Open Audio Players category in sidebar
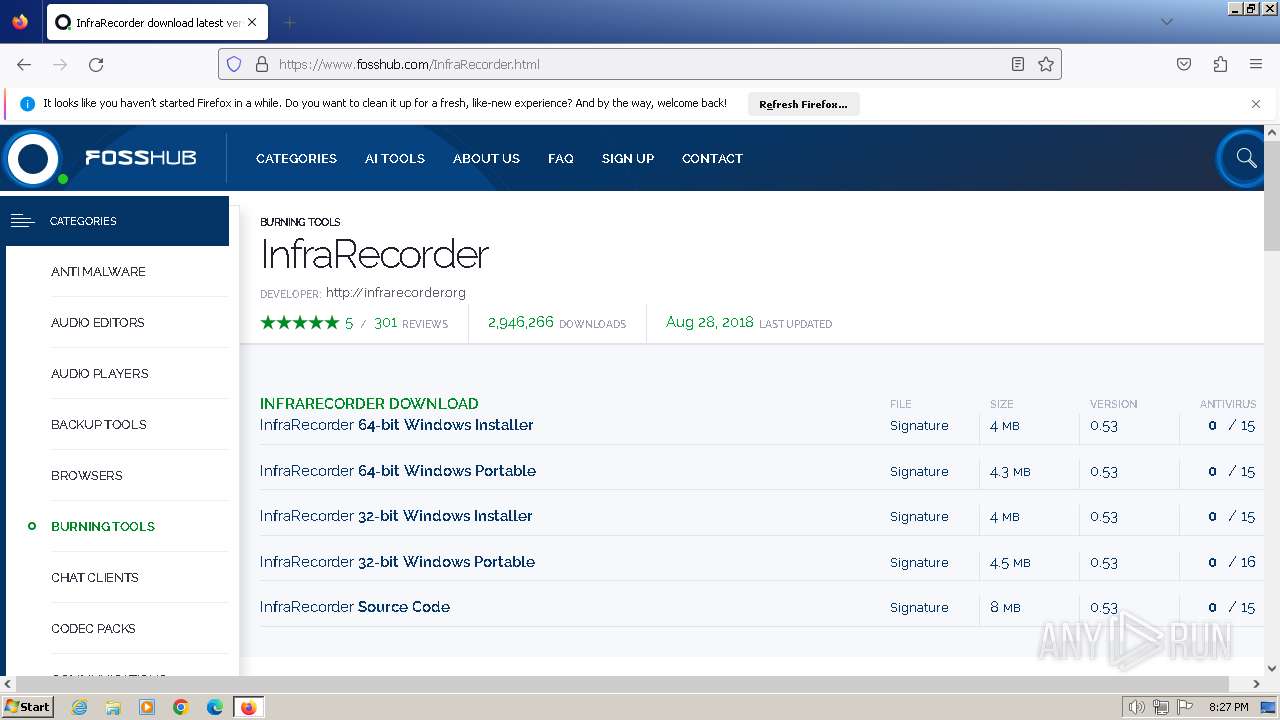This screenshot has width=1280, height=720. coord(100,374)
